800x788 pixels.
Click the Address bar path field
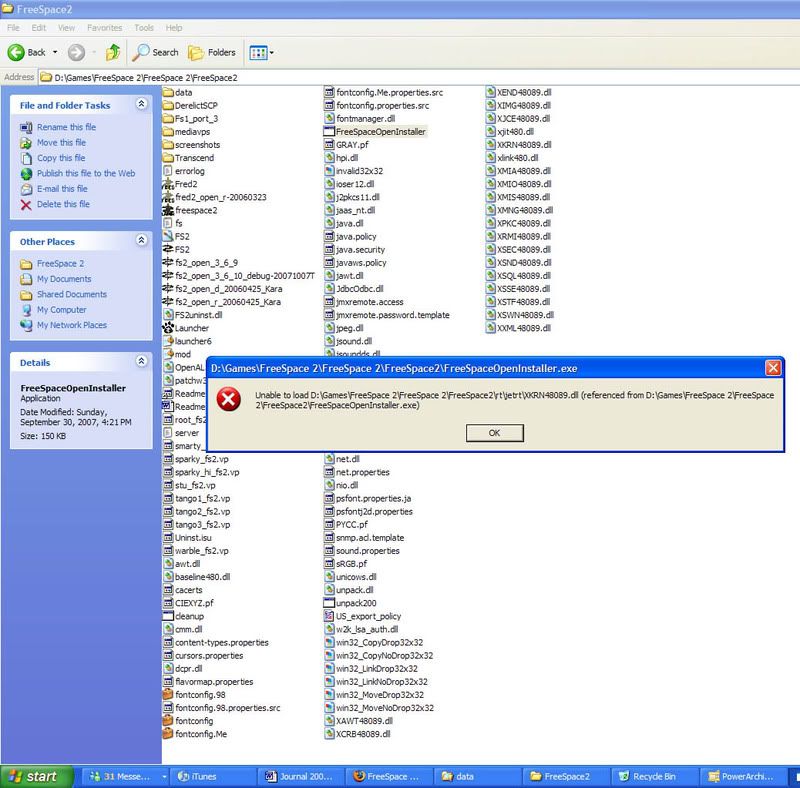pos(418,78)
